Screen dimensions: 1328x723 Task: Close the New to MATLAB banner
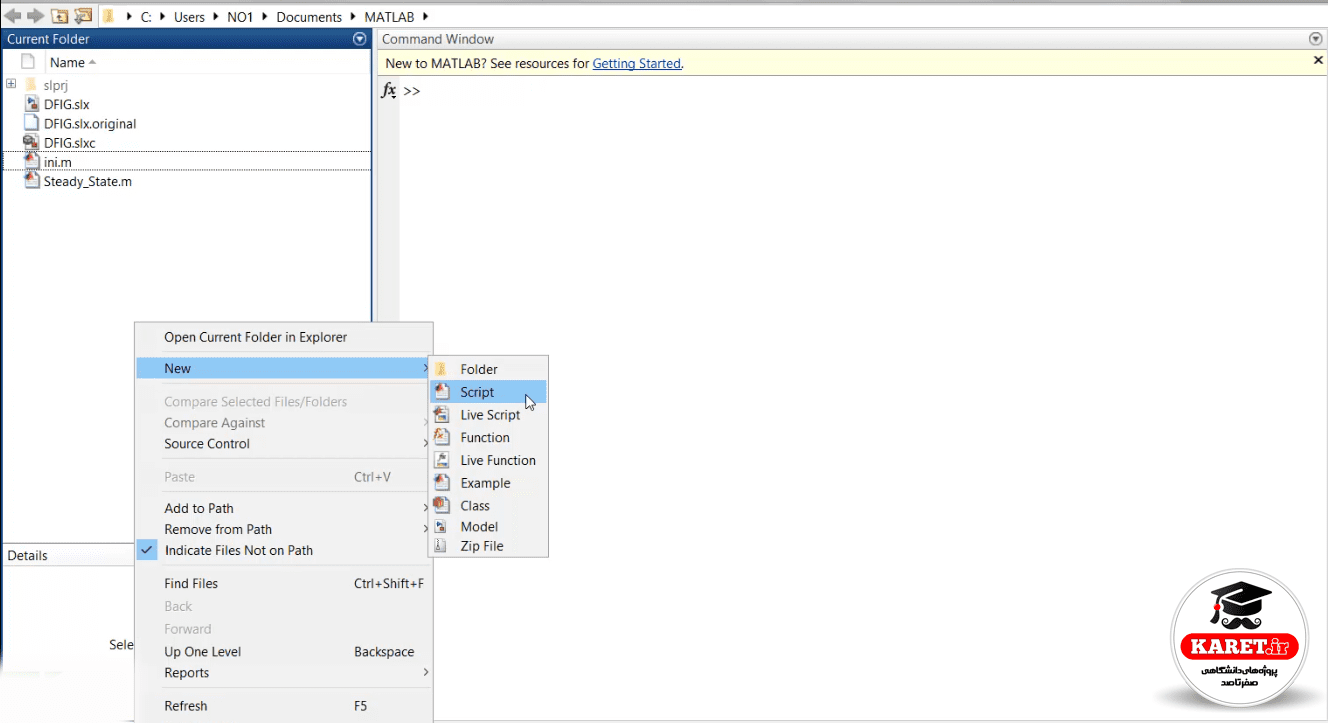[1317, 61]
